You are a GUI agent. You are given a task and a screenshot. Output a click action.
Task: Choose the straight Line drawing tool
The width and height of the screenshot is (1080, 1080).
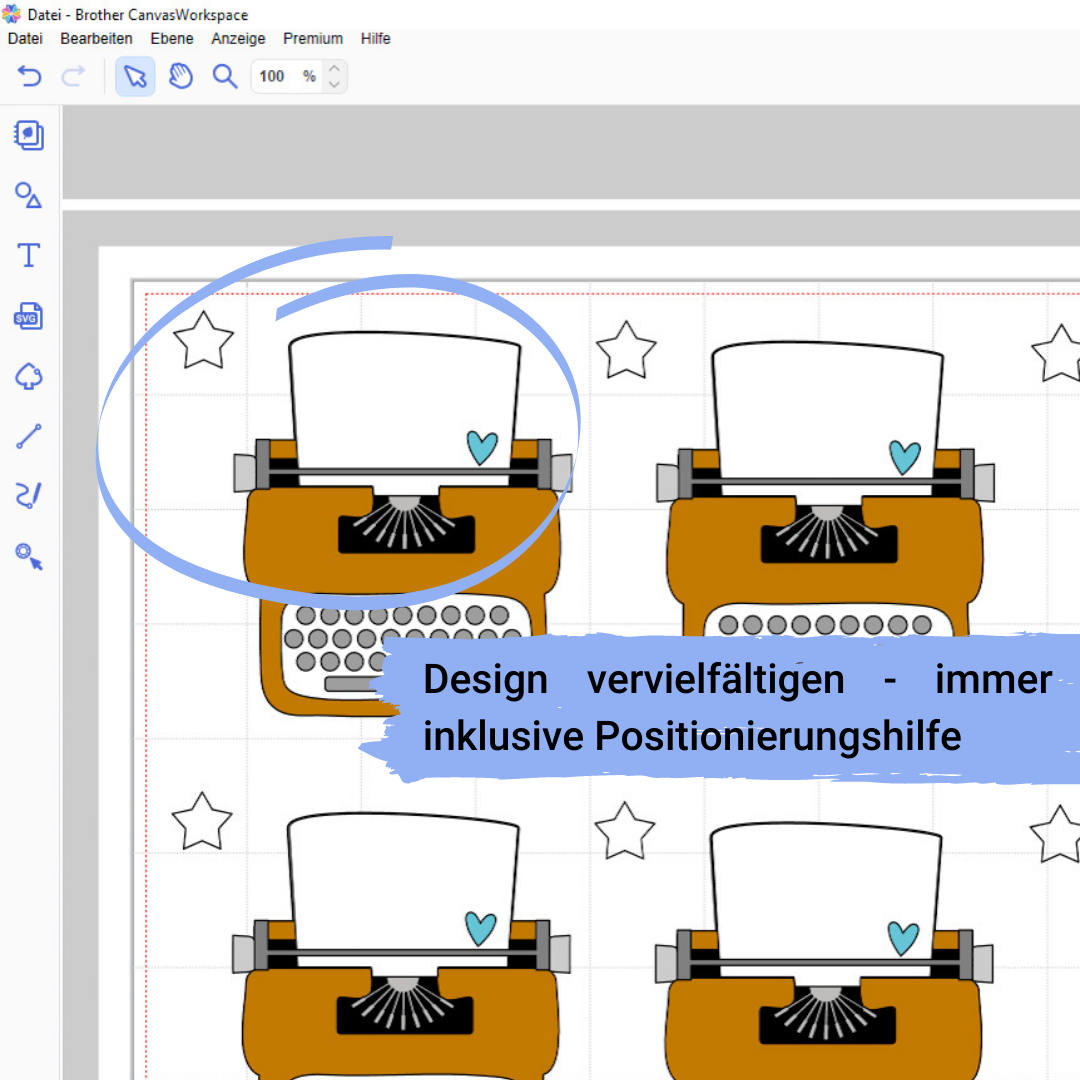(x=28, y=436)
